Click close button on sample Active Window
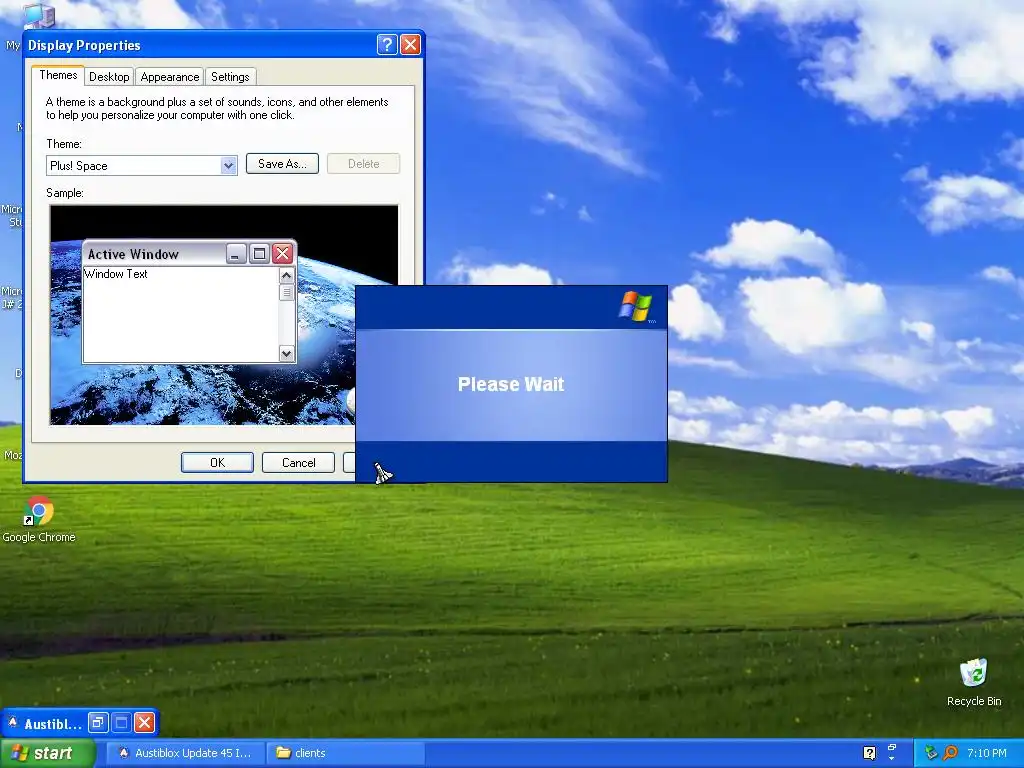The image size is (1024, 768). coord(282,253)
